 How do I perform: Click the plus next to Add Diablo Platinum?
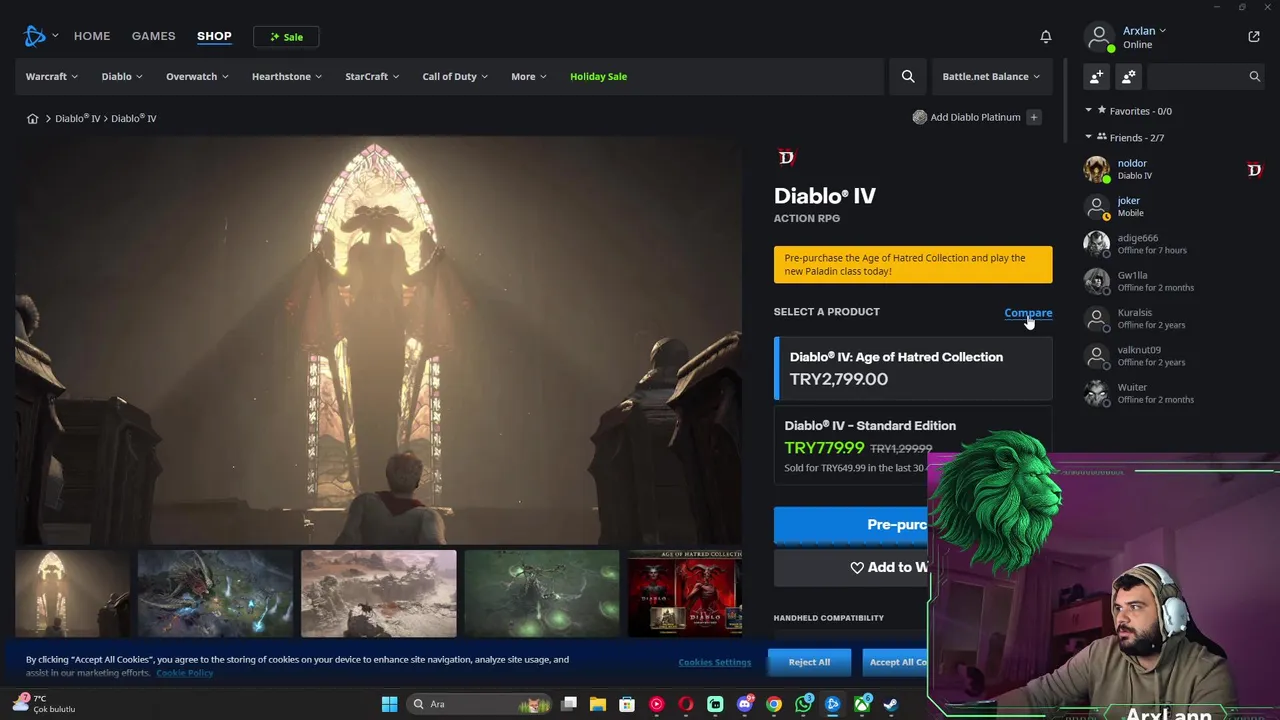pyautogui.click(x=1034, y=117)
